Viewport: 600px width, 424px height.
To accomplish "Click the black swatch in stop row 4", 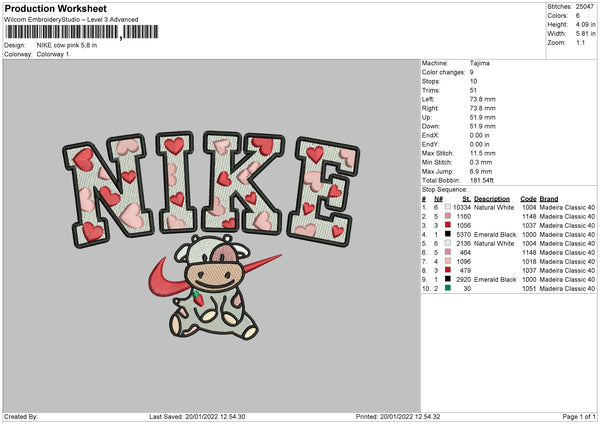I will tap(448, 234).
